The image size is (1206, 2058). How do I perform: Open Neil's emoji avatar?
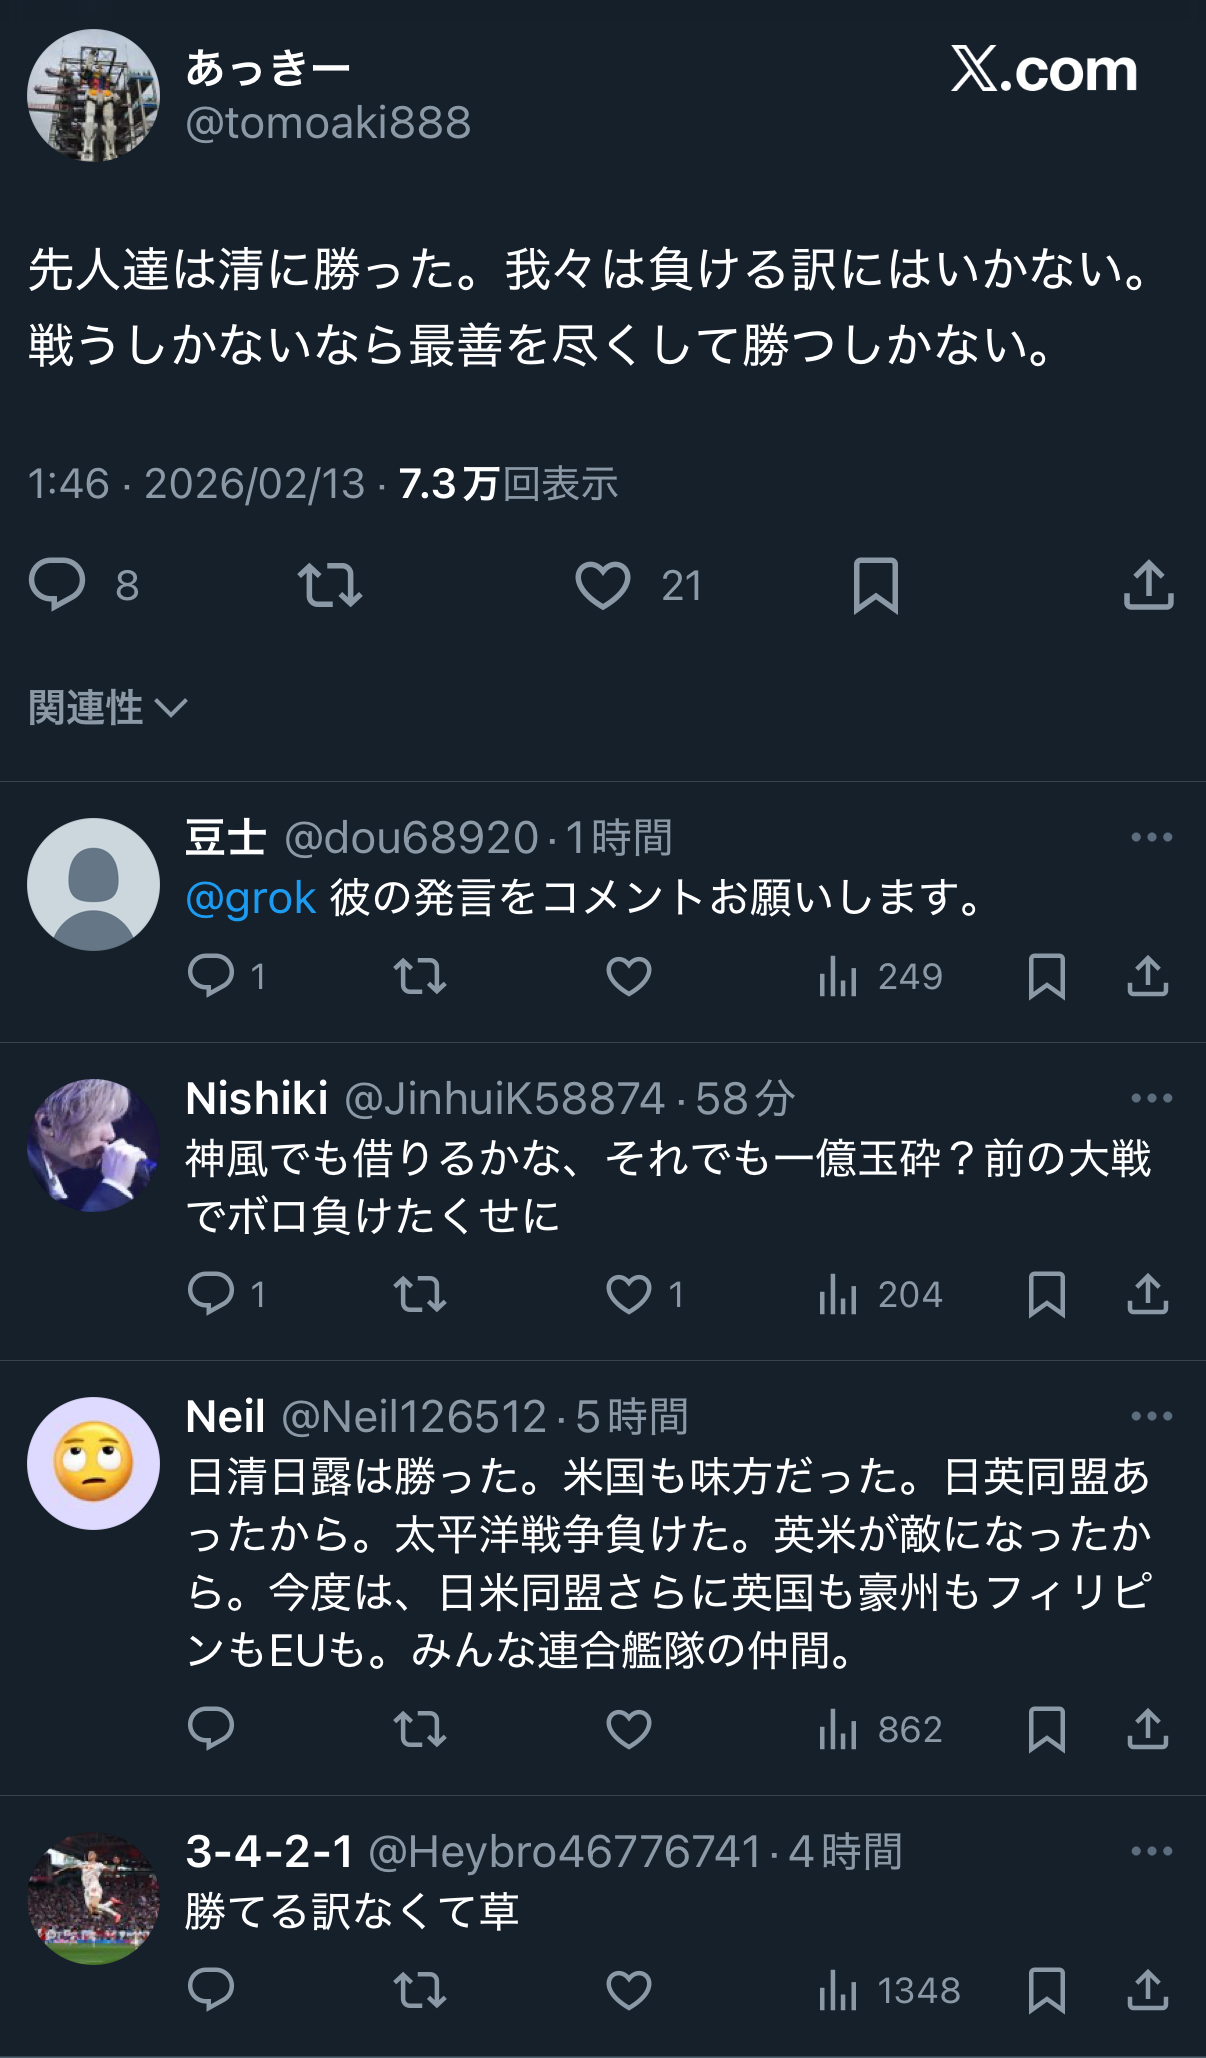pos(93,1463)
